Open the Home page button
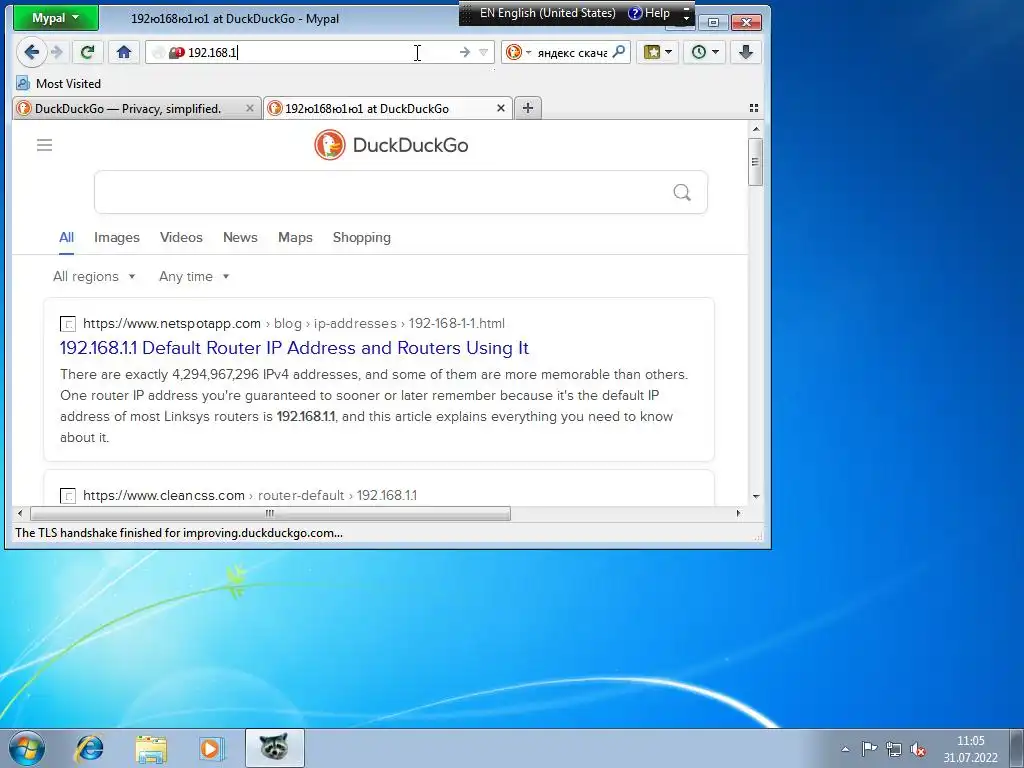 tap(124, 52)
